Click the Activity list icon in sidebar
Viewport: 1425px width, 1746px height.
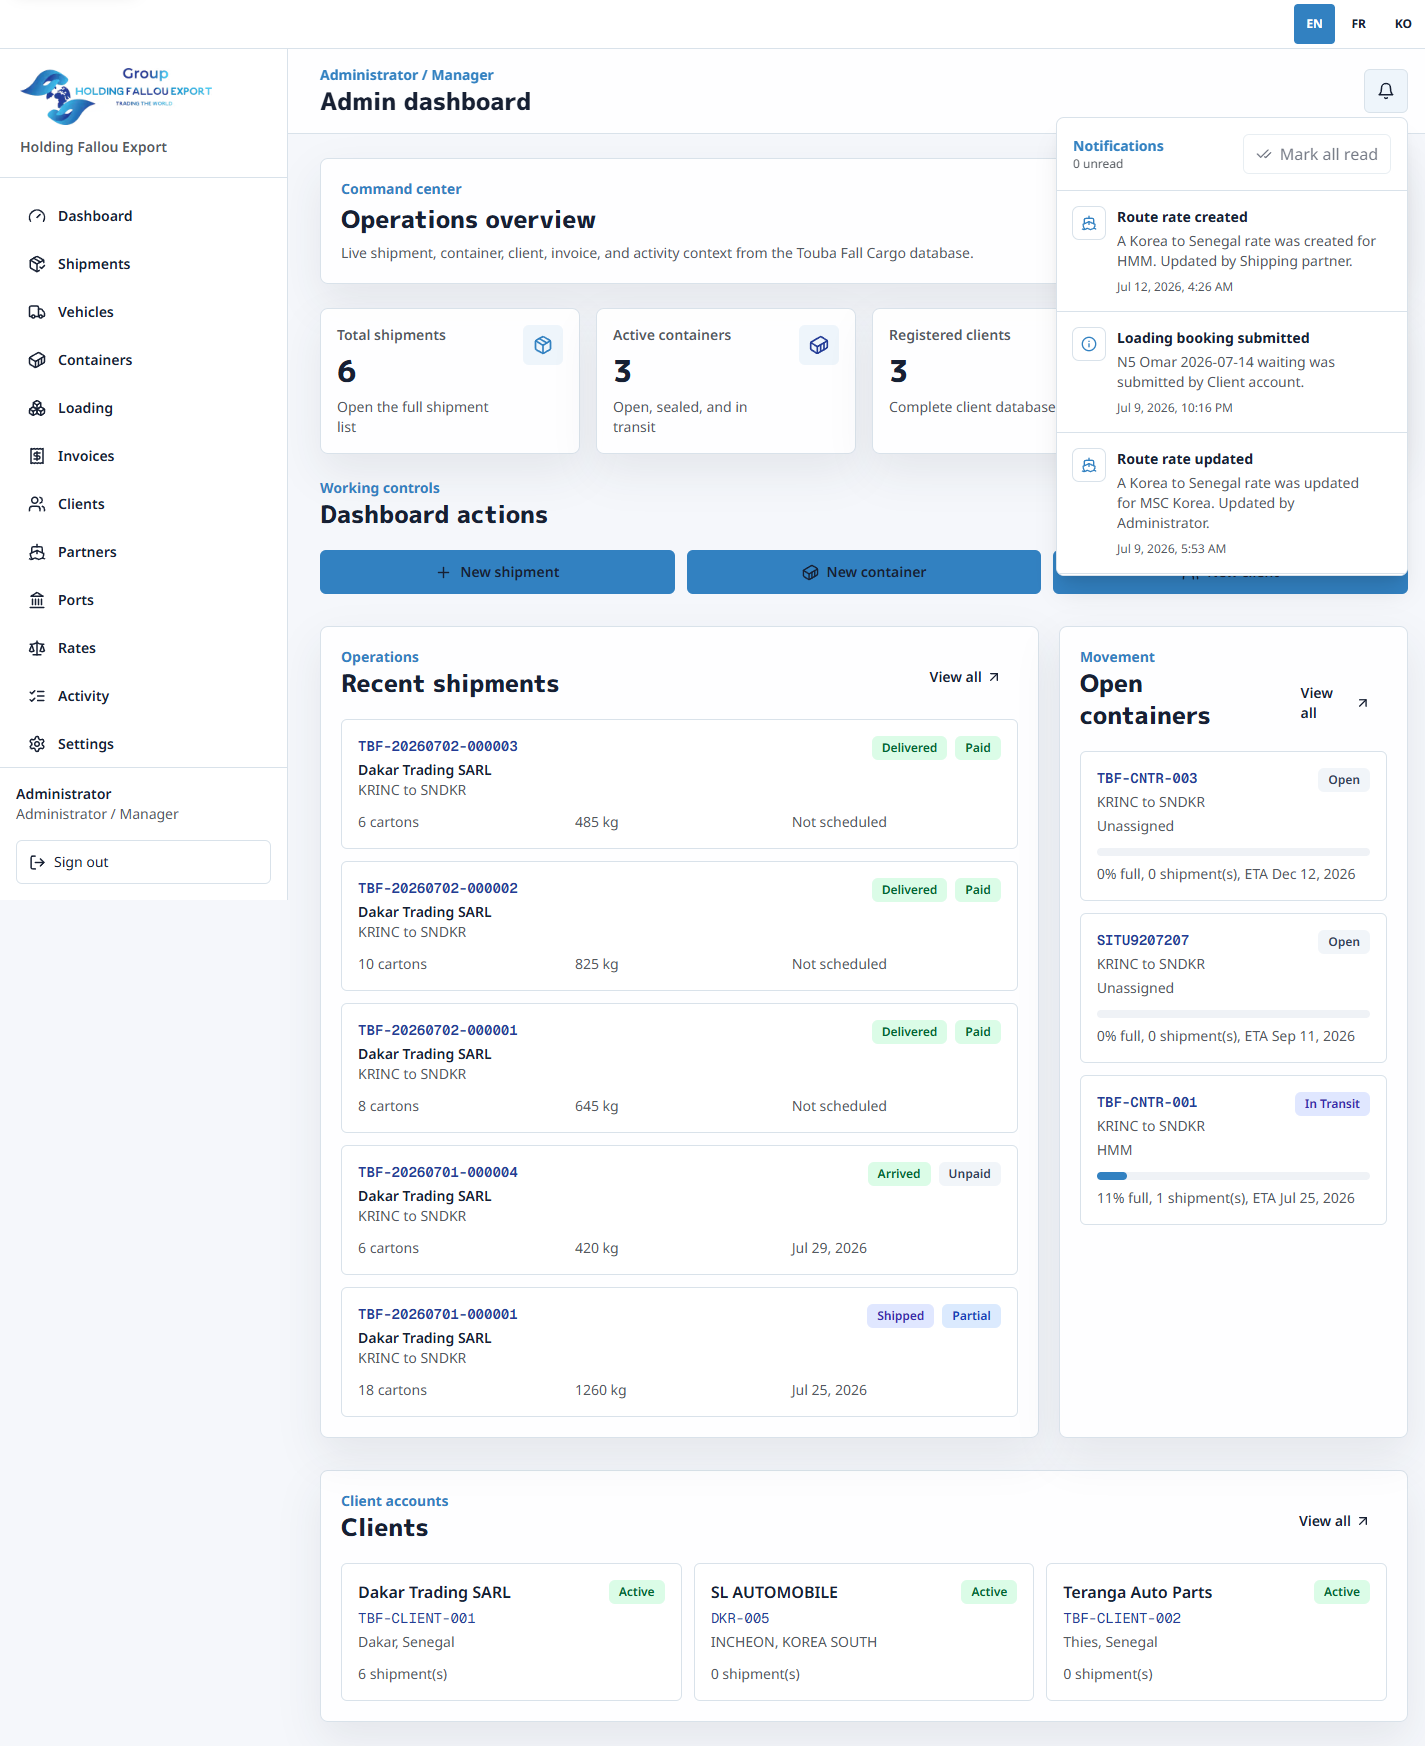(x=37, y=696)
